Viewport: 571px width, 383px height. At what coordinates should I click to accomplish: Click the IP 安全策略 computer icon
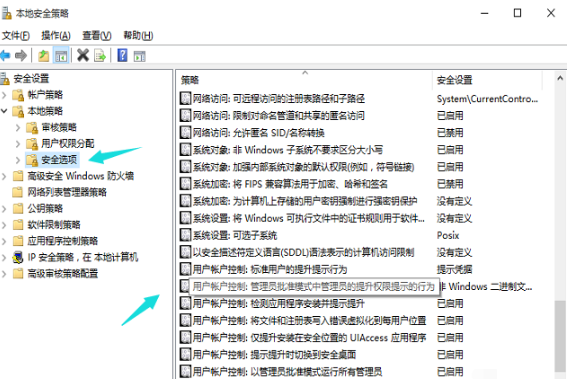18,257
